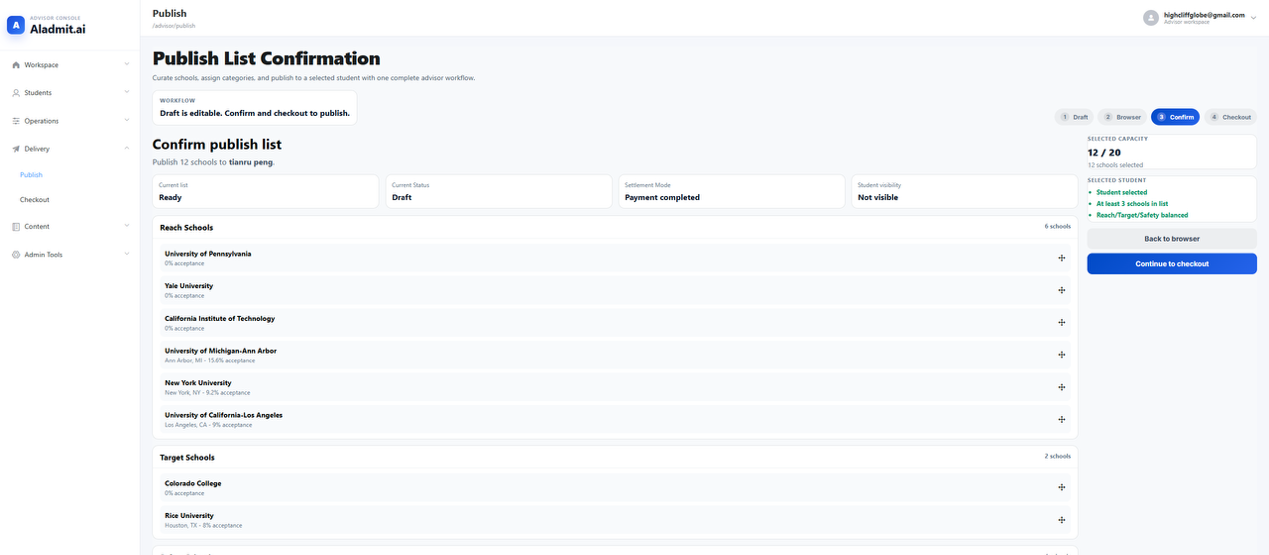Collapse the Delivery menu chevron
Viewport: 1269px width, 555px height.
point(127,149)
